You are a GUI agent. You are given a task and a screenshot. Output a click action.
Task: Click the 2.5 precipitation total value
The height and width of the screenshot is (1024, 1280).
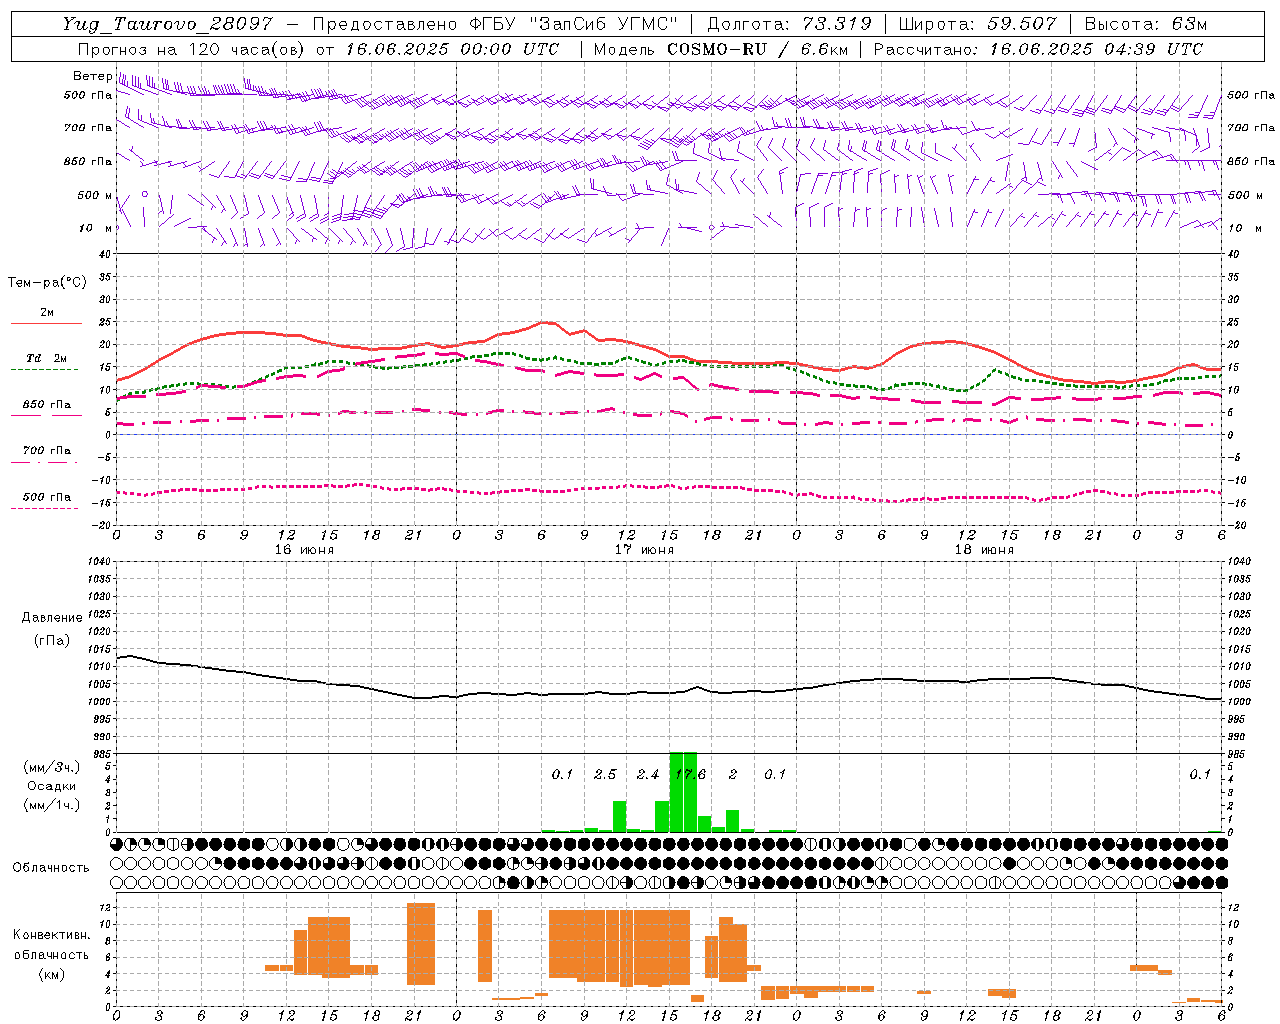click(605, 775)
